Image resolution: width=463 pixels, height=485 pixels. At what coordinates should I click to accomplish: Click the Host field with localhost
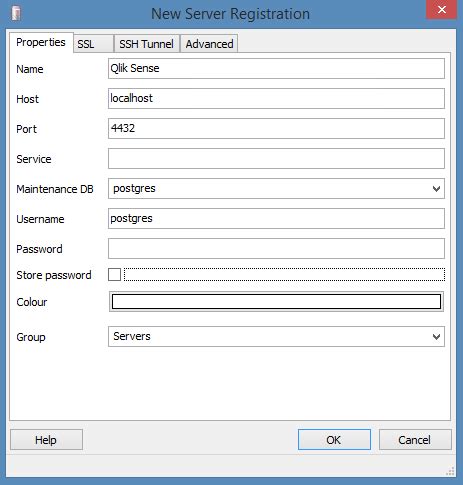point(276,98)
